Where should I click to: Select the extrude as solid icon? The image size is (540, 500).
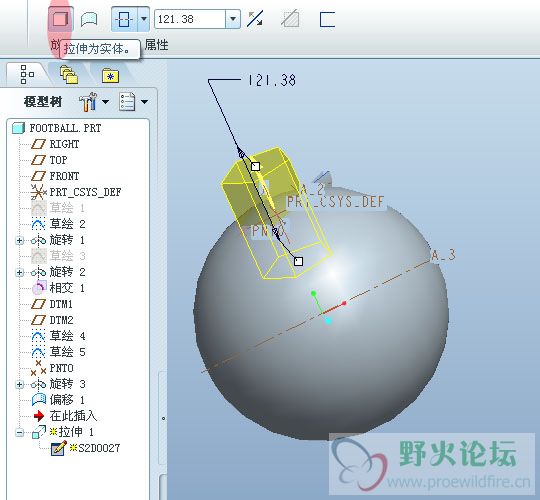[x=61, y=19]
